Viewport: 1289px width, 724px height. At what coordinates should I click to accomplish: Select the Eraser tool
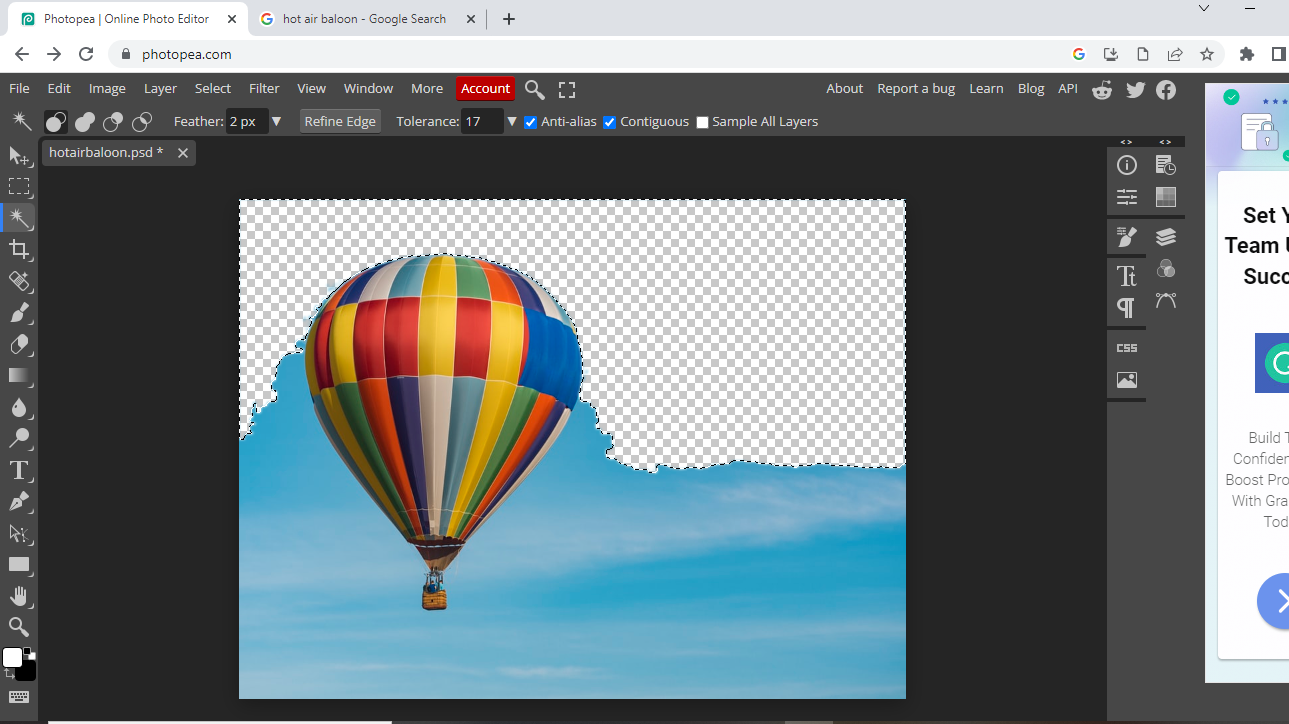19,344
